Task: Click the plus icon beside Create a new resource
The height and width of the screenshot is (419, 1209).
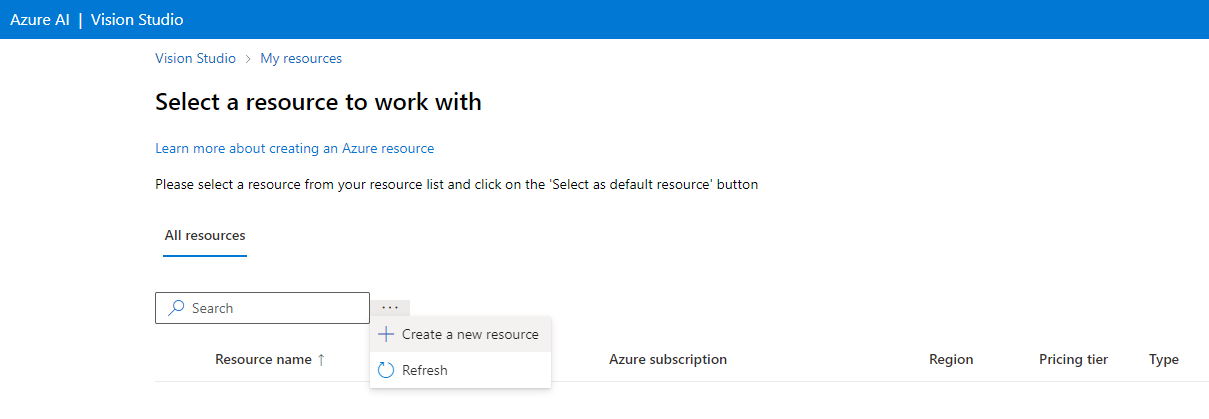Action: (386, 334)
